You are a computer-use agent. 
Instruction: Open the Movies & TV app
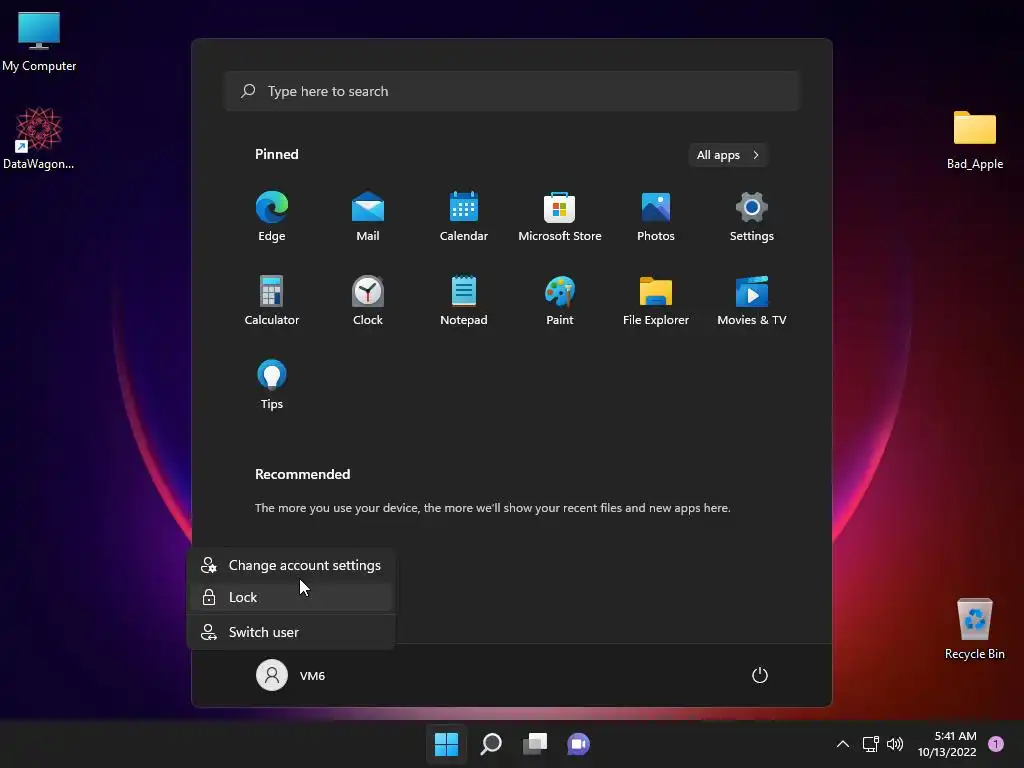752,300
